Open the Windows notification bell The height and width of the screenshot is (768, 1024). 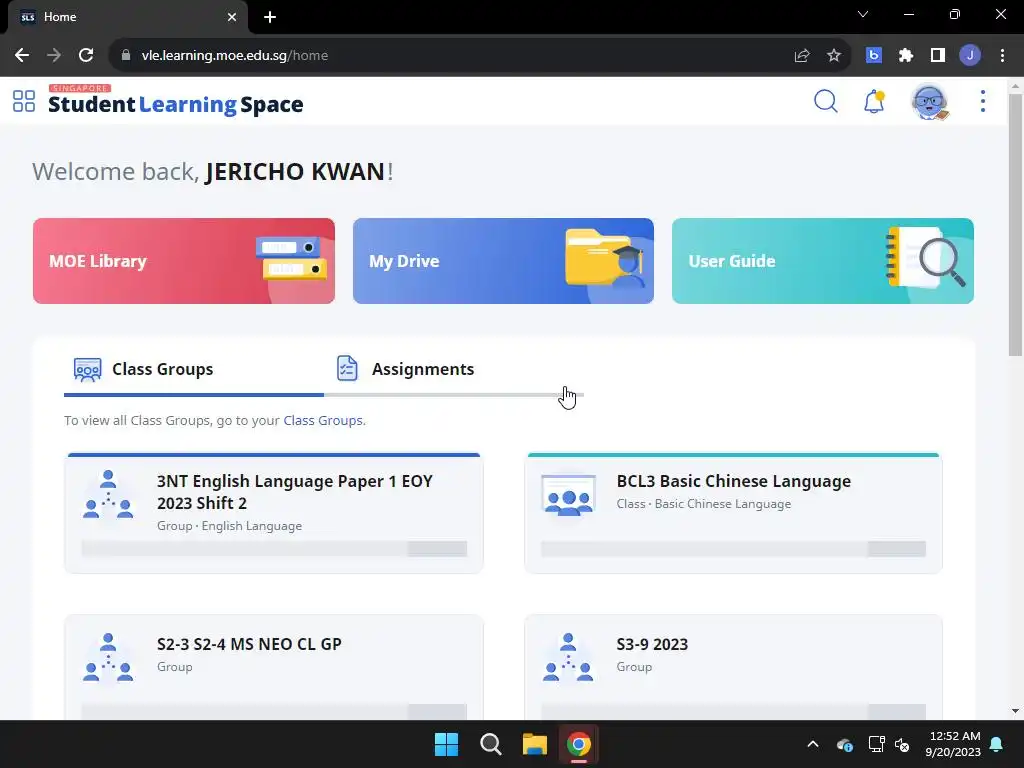click(x=997, y=744)
